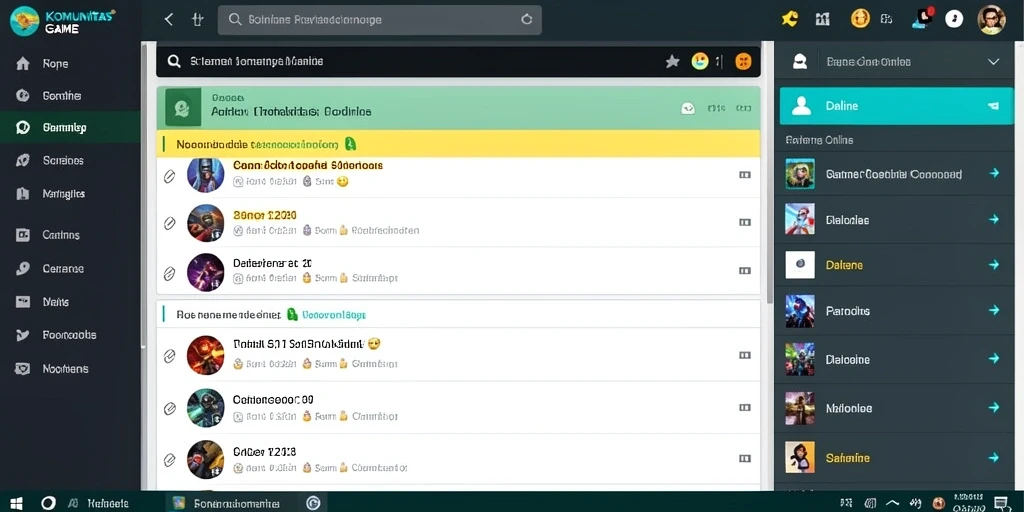Open the gold coin icon in header
Image resolution: width=1024 pixels, height=512 pixels.
pyautogui.click(x=860, y=18)
